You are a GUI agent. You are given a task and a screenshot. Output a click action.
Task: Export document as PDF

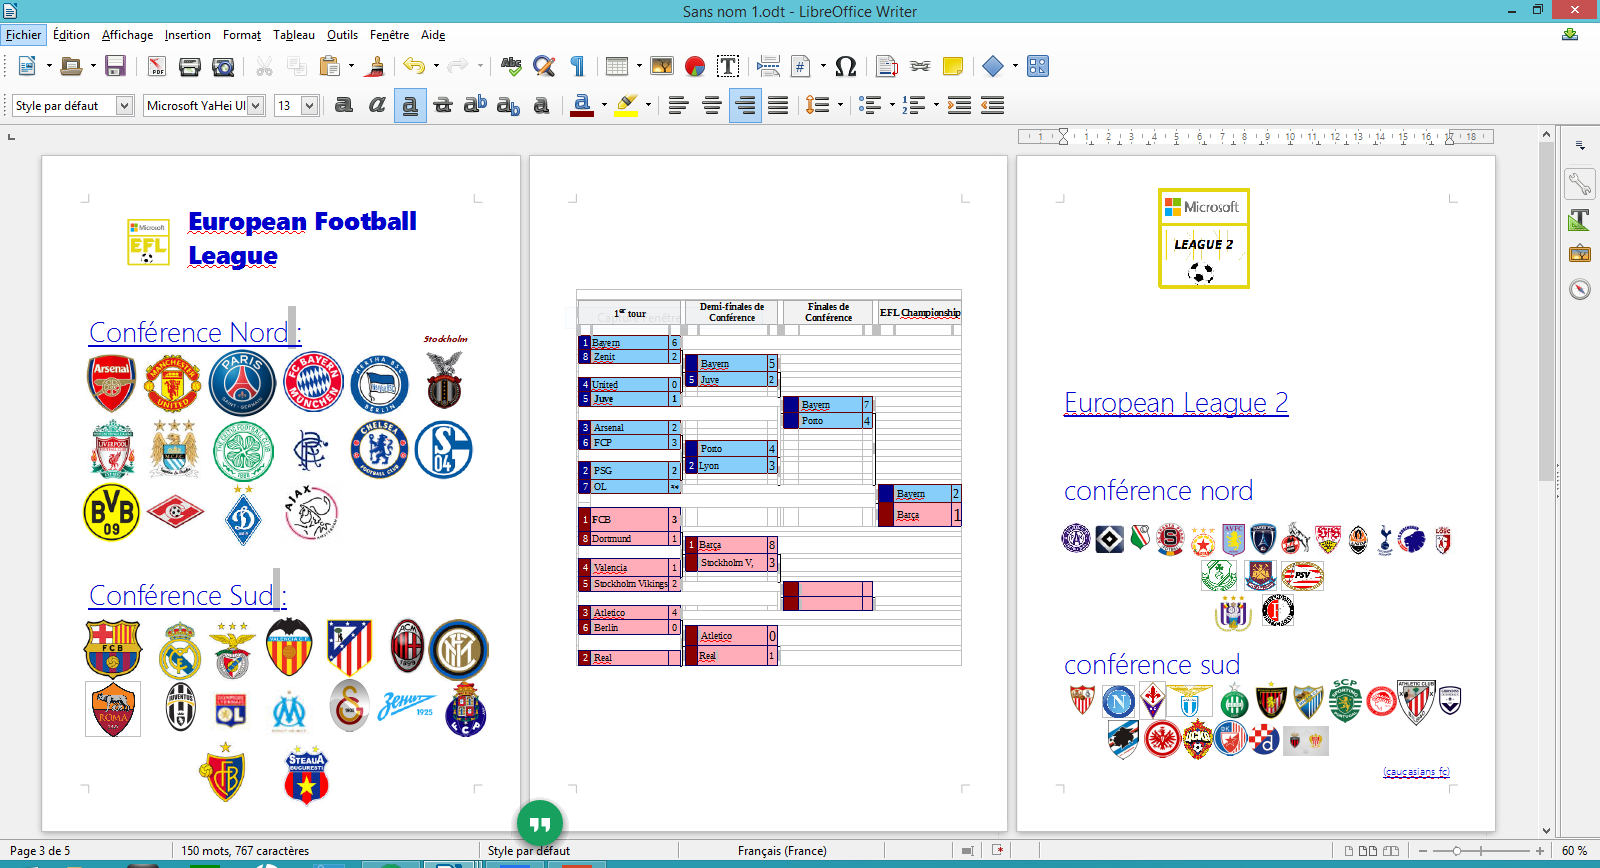click(x=157, y=67)
